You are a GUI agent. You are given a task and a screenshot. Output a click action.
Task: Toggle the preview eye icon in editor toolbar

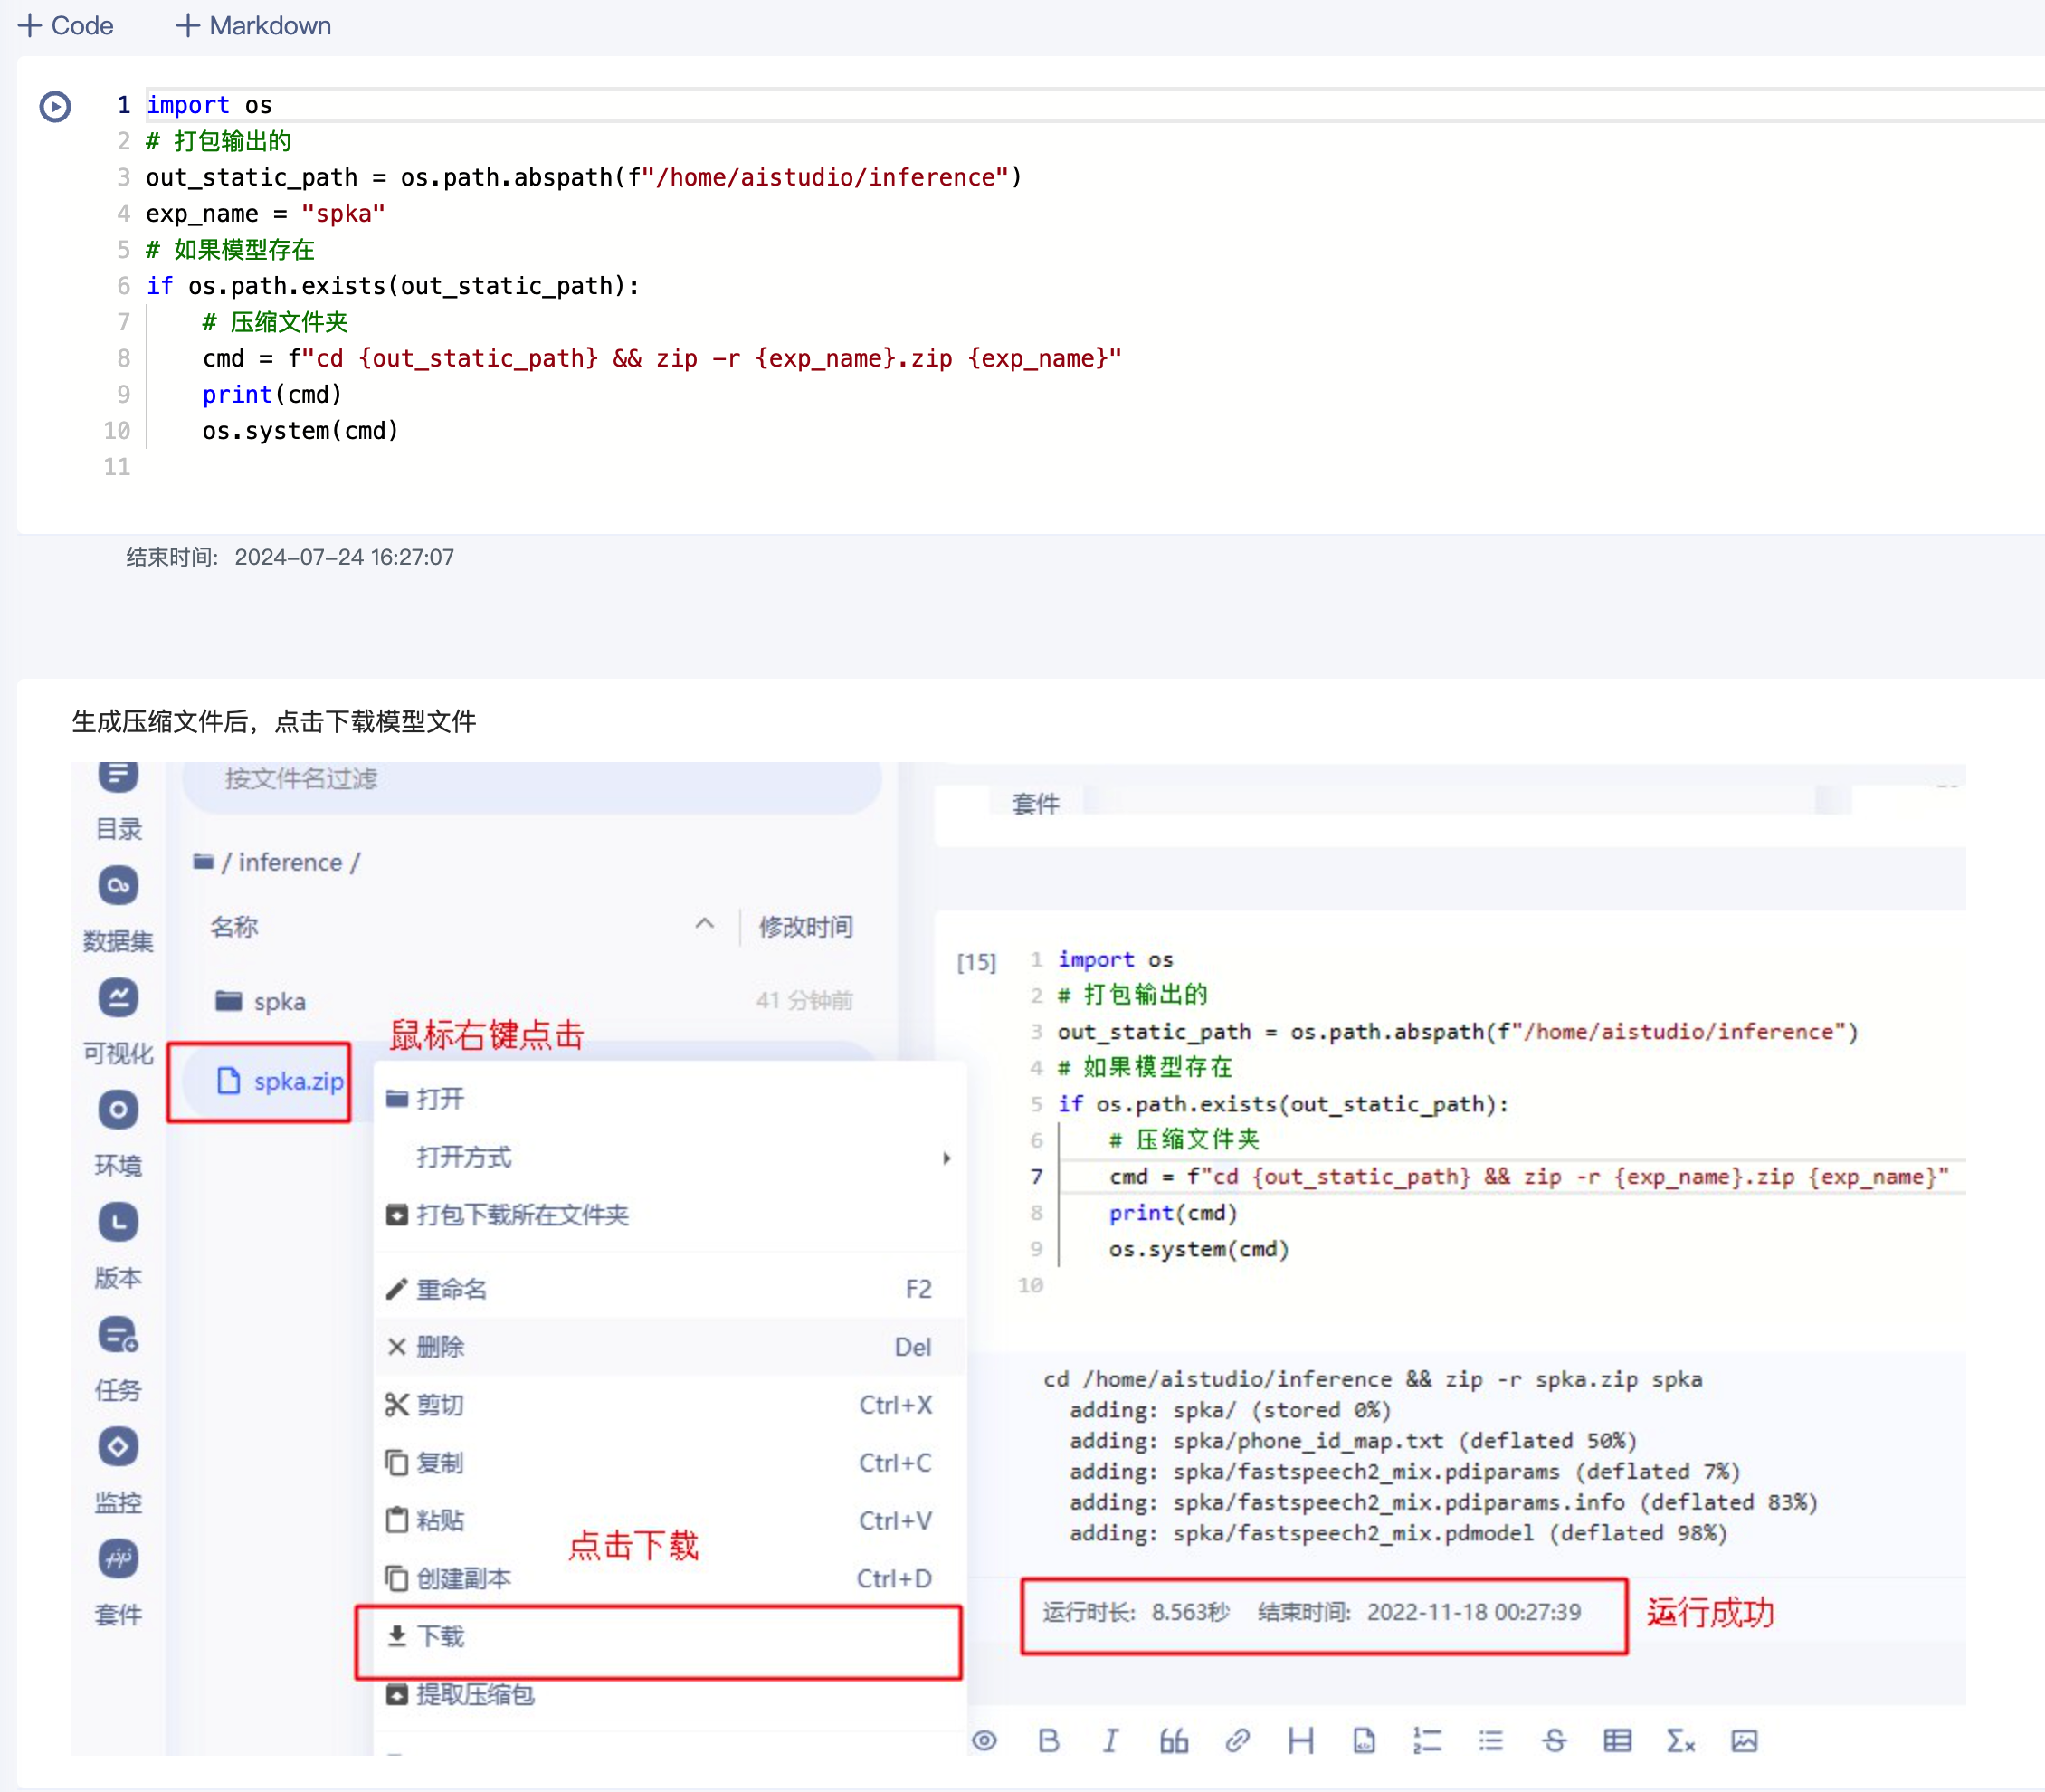click(984, 1741)
